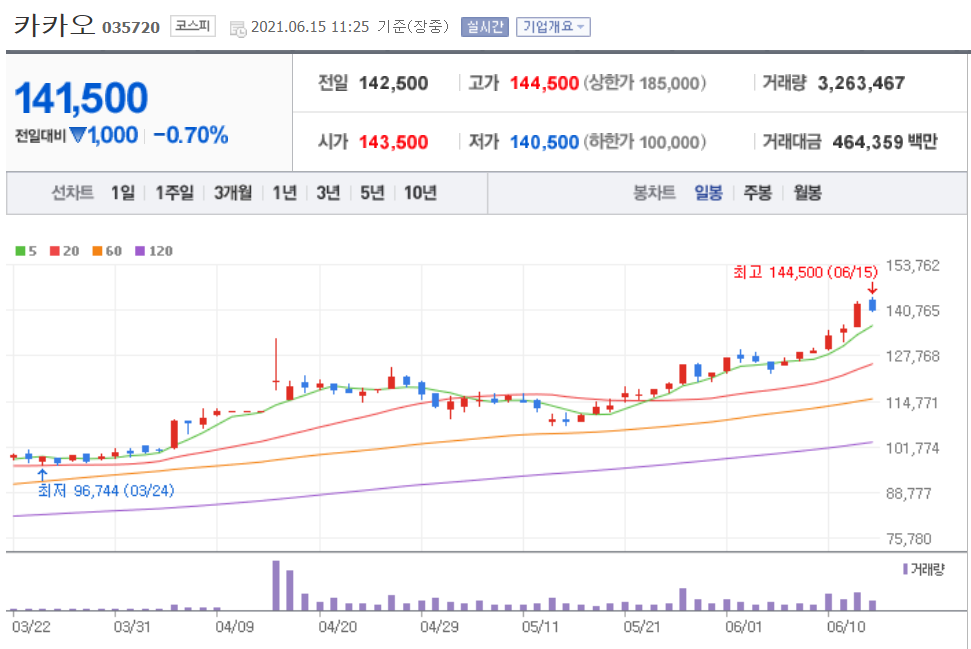
Task: Click the 05/11 date axis label
Action: [540, 627]
